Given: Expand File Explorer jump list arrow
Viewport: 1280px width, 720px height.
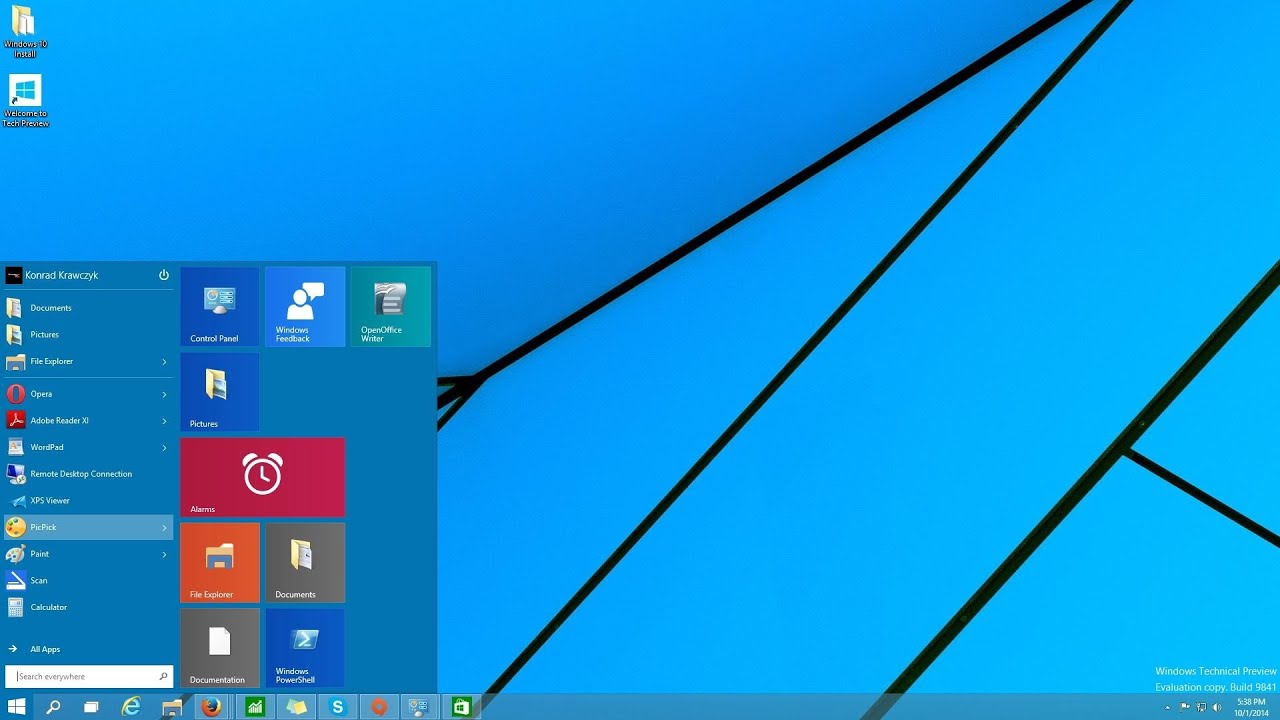Looking at the screenshot, I should tap(164, 362).
